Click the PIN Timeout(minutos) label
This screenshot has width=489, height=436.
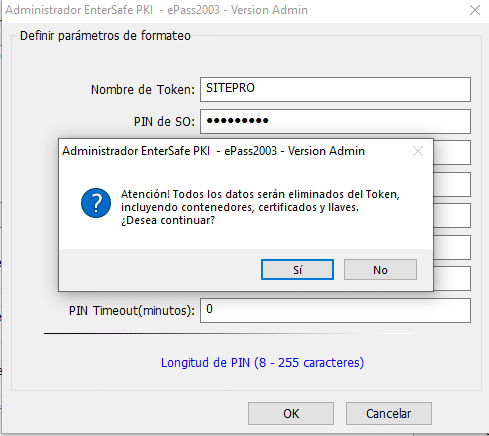132,311
